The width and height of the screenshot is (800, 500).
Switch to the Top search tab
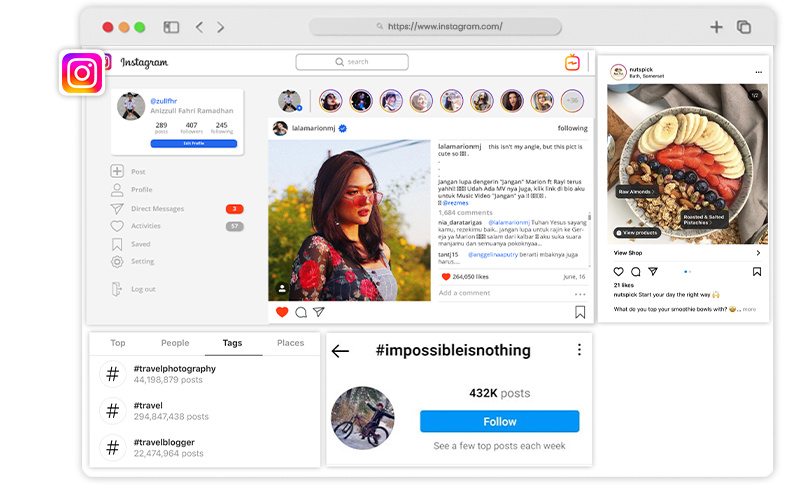click(118, 343)
